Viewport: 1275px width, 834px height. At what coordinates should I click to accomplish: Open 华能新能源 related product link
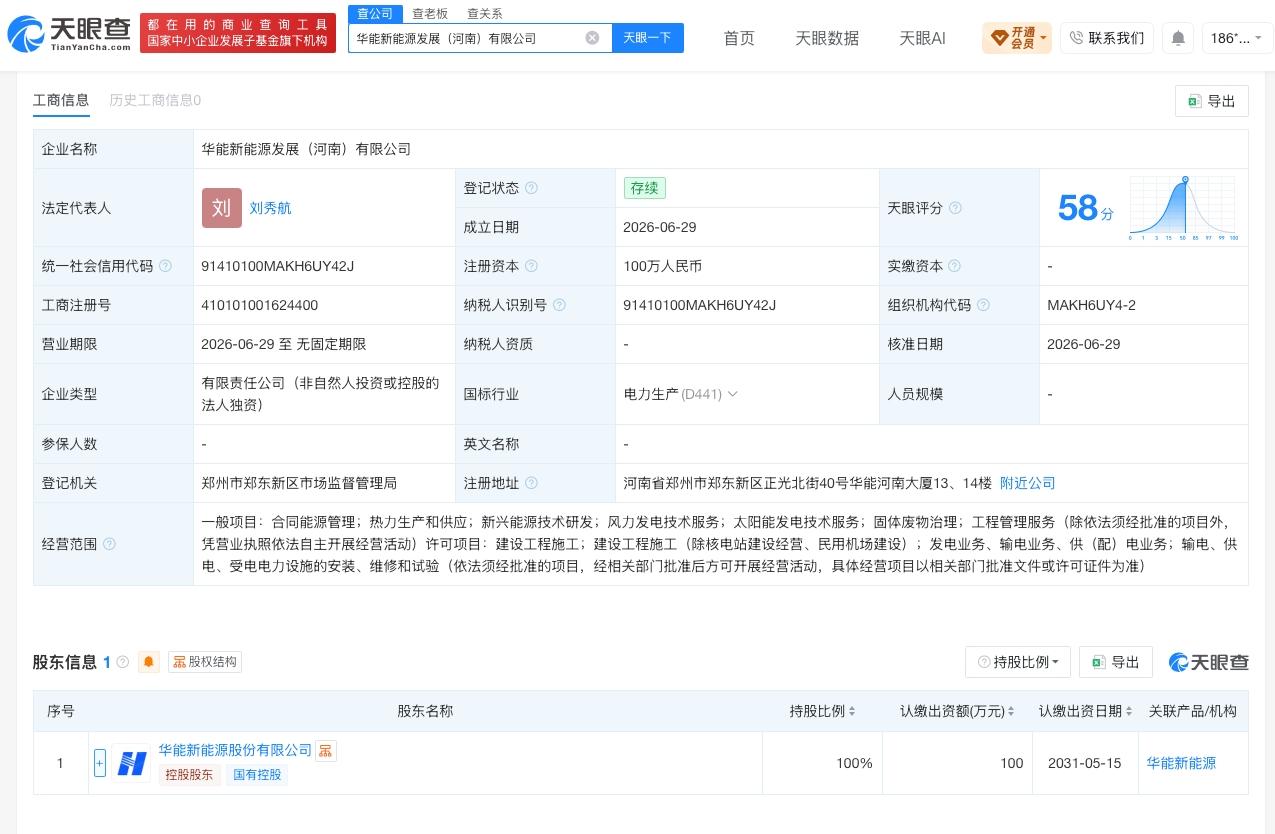(1181, 763)
